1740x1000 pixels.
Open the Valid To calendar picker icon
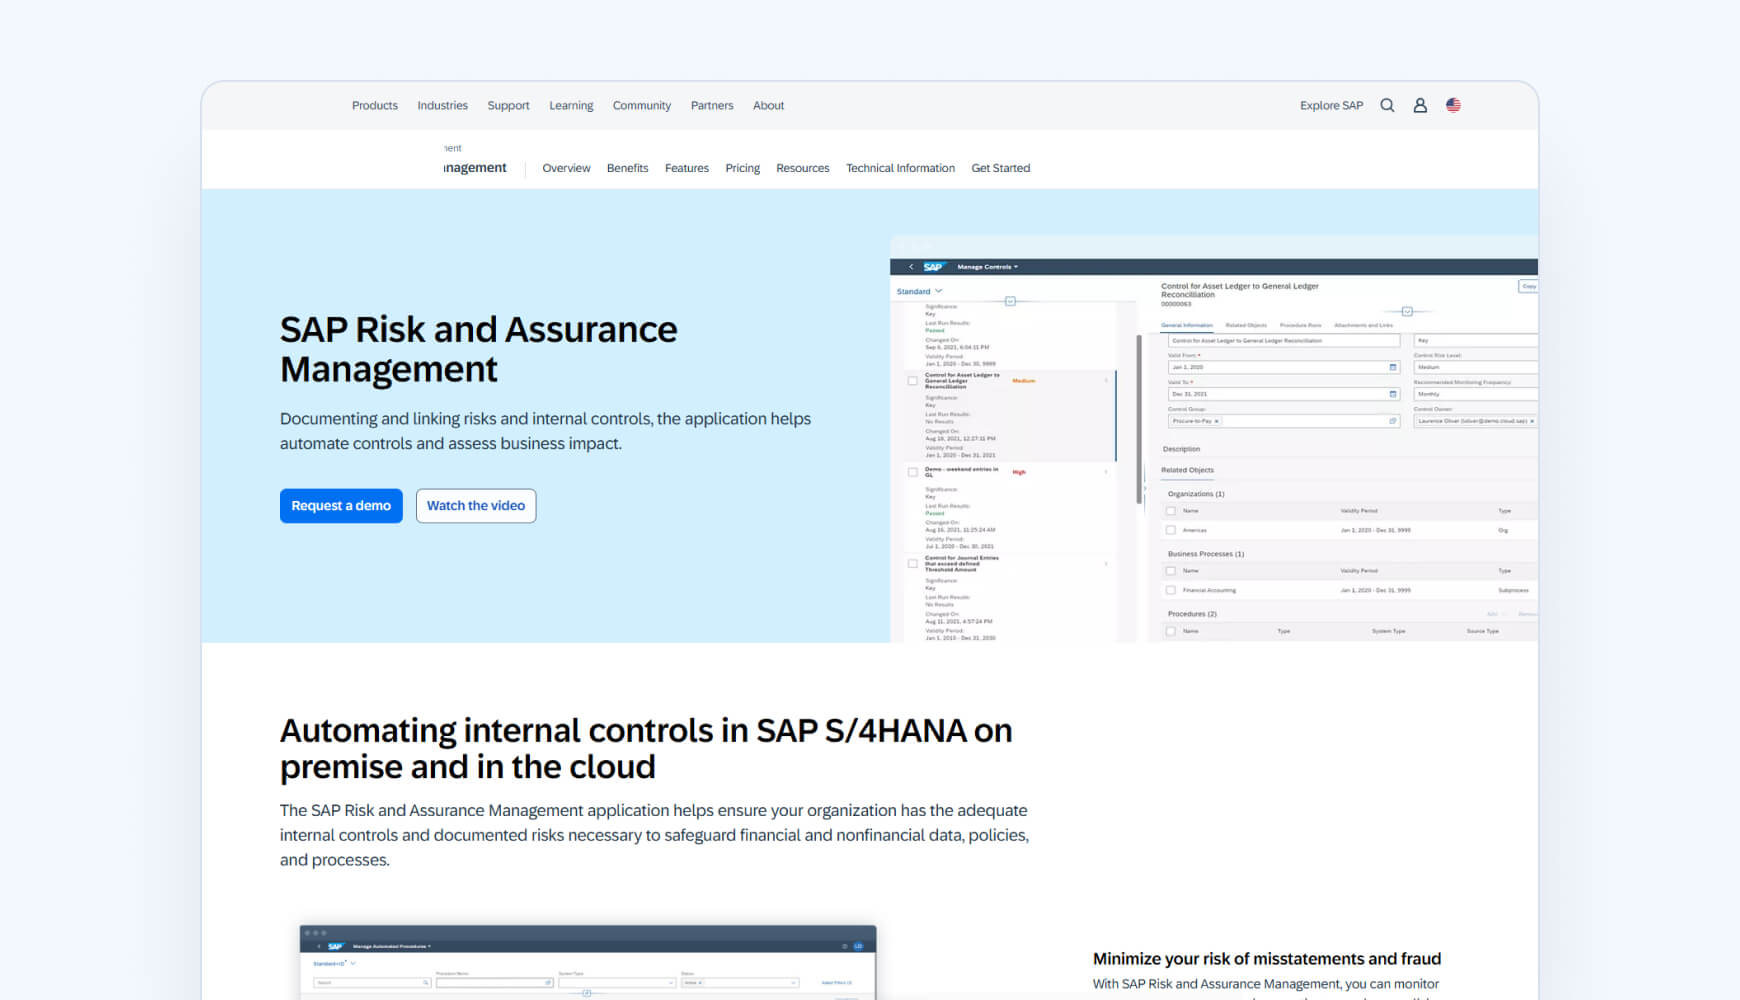(1392, 394)
